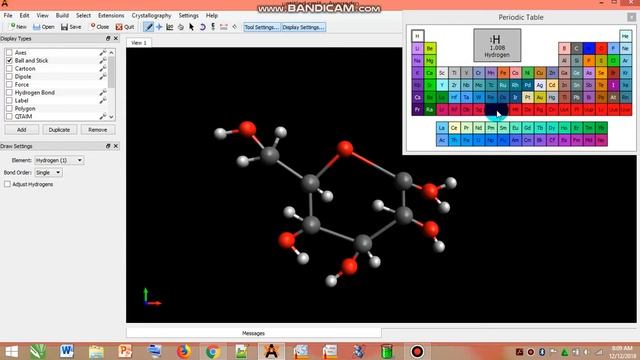Open Hydrogen Bond settings wrench
Image resolution: width=640 pixels, height=360 pixels.
point(103,93)
